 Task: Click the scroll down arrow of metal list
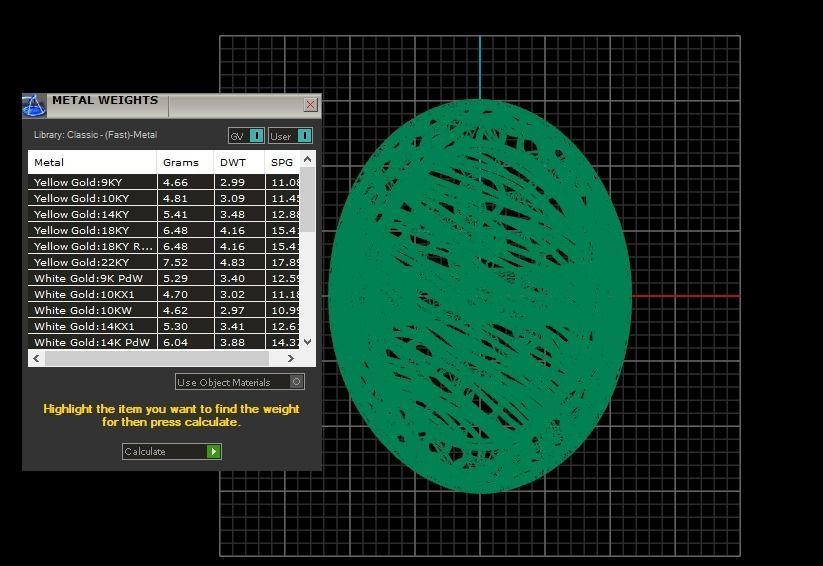coord(308,342)
